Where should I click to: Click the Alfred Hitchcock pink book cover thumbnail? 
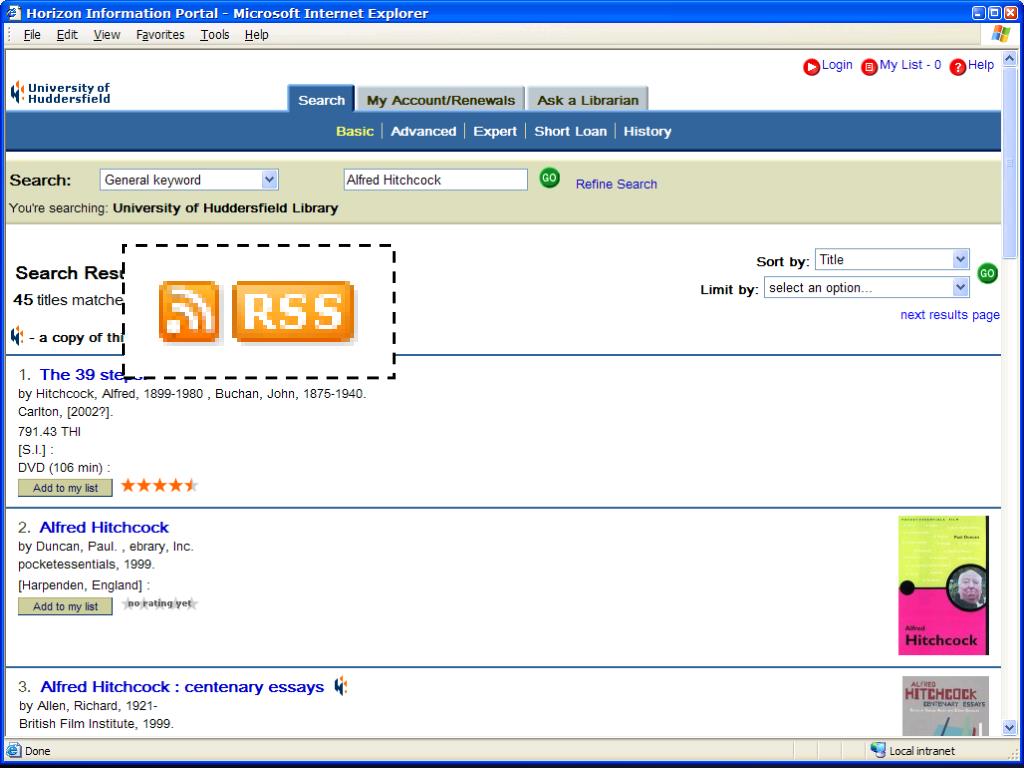[943, 585]
